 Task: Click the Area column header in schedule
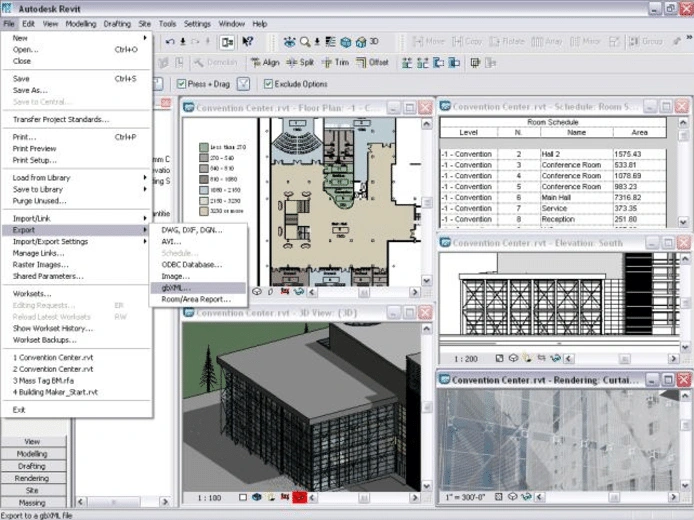pos(640,132)
